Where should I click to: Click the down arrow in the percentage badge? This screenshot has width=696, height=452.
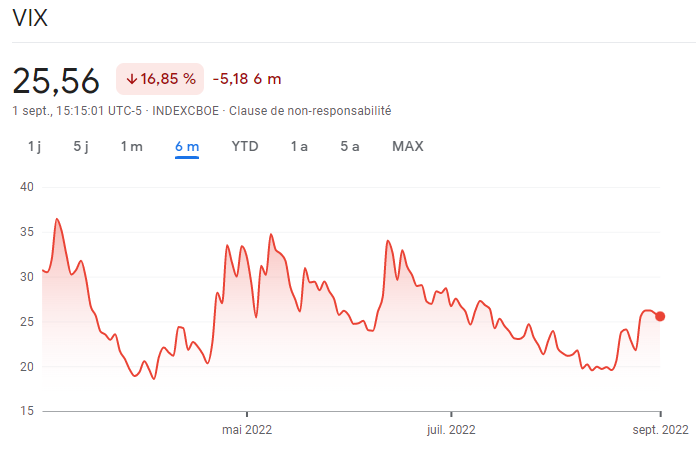(x=131, y=79)
